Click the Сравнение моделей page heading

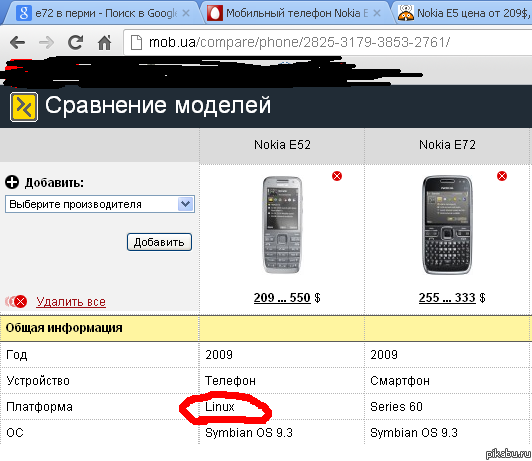click(x=158, y=105)
